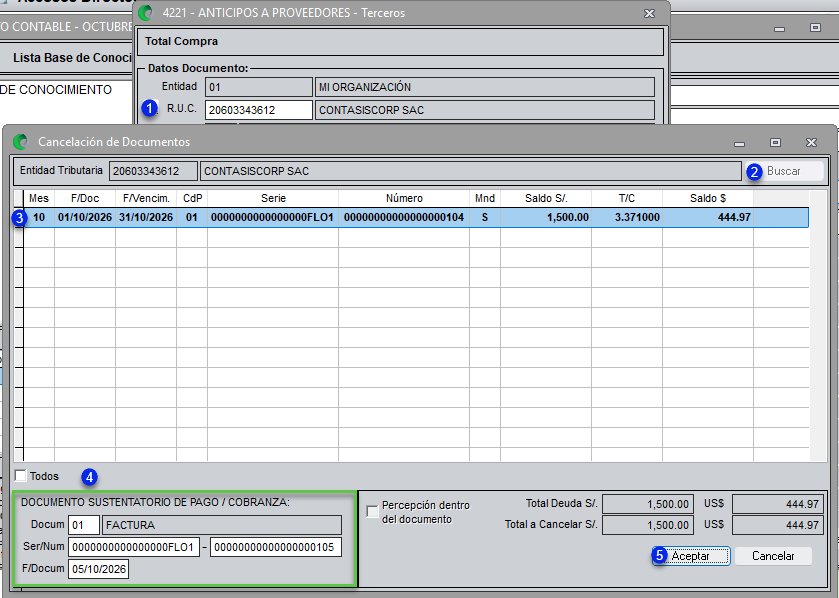Click the T/C column header
This screenshot has height=598, width=839.
point(627,198)
